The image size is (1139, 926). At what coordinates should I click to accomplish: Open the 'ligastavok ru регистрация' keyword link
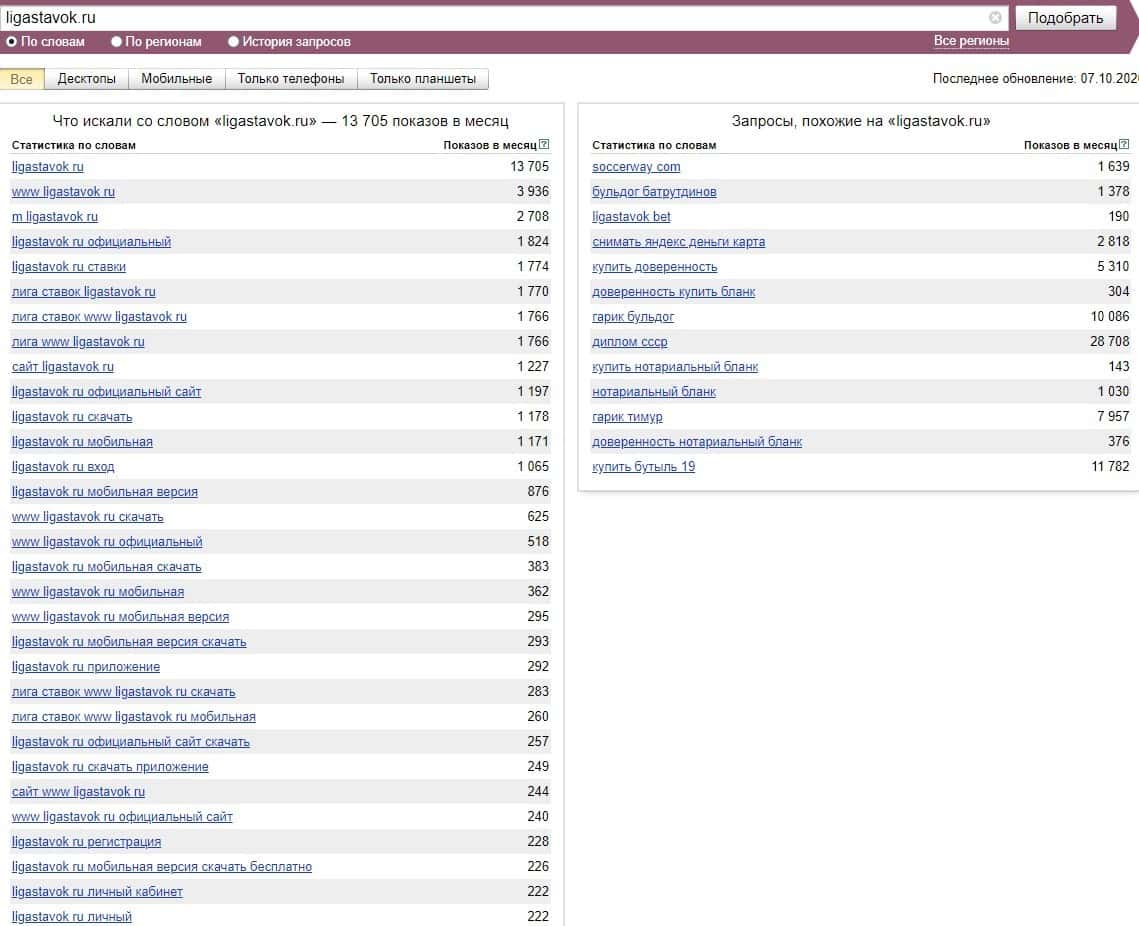[x=86, y=842]
